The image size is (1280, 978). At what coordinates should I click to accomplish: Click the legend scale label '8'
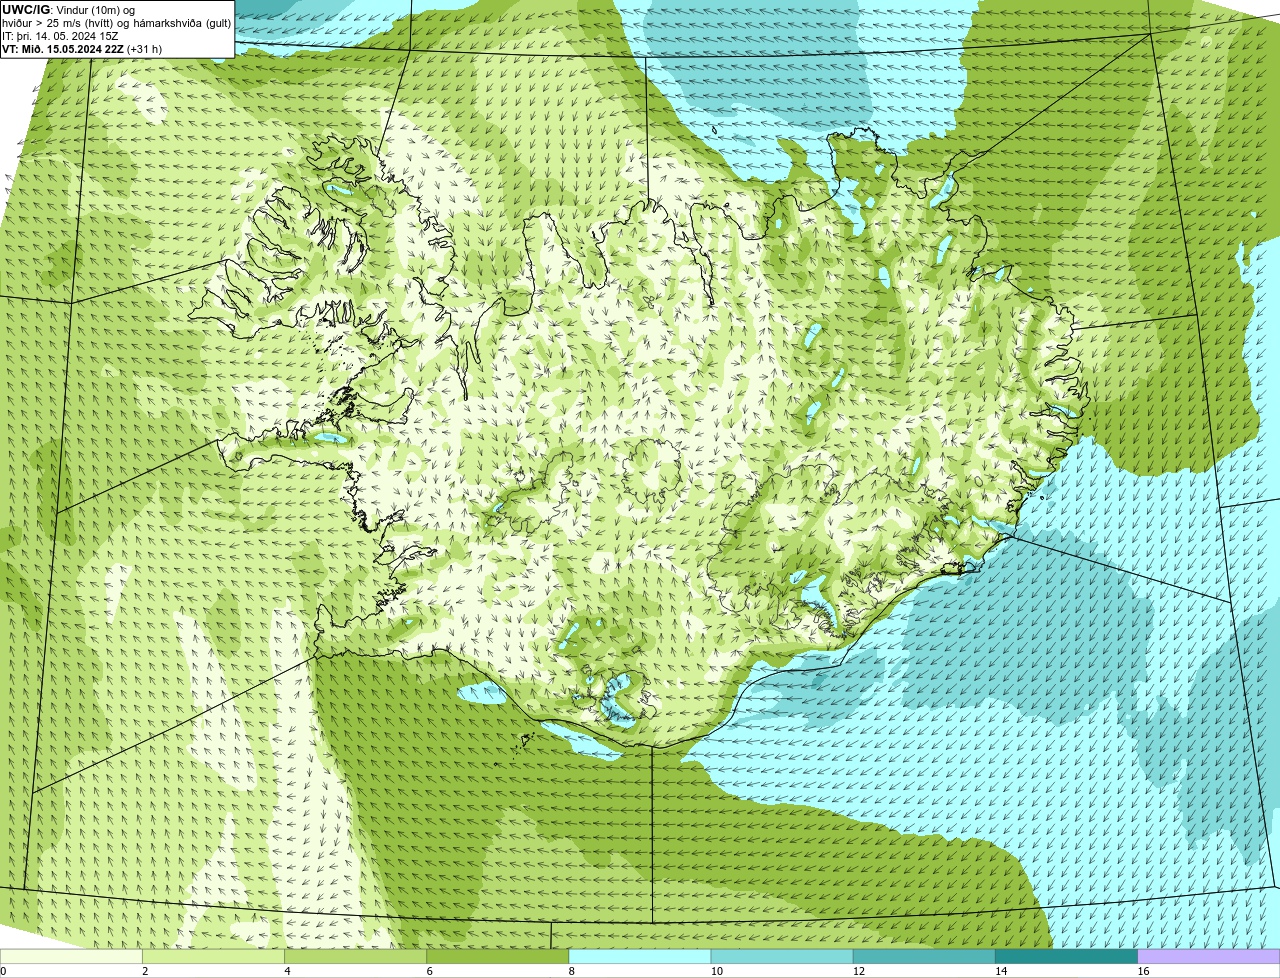571,971
